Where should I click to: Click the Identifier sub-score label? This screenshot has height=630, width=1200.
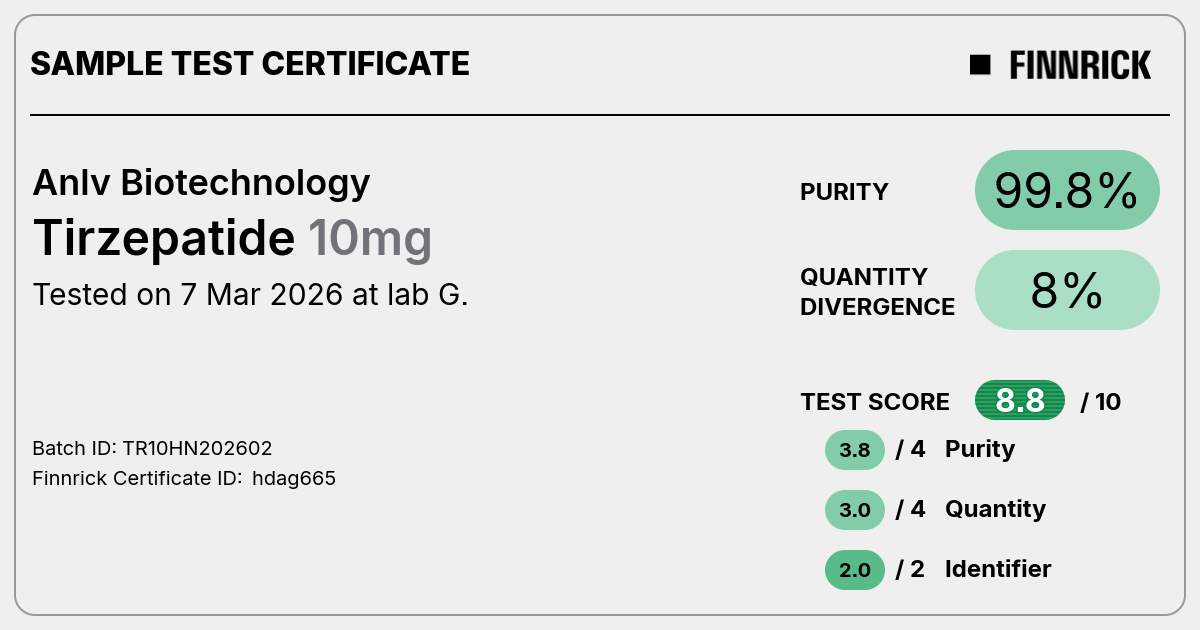click(998, 569)
